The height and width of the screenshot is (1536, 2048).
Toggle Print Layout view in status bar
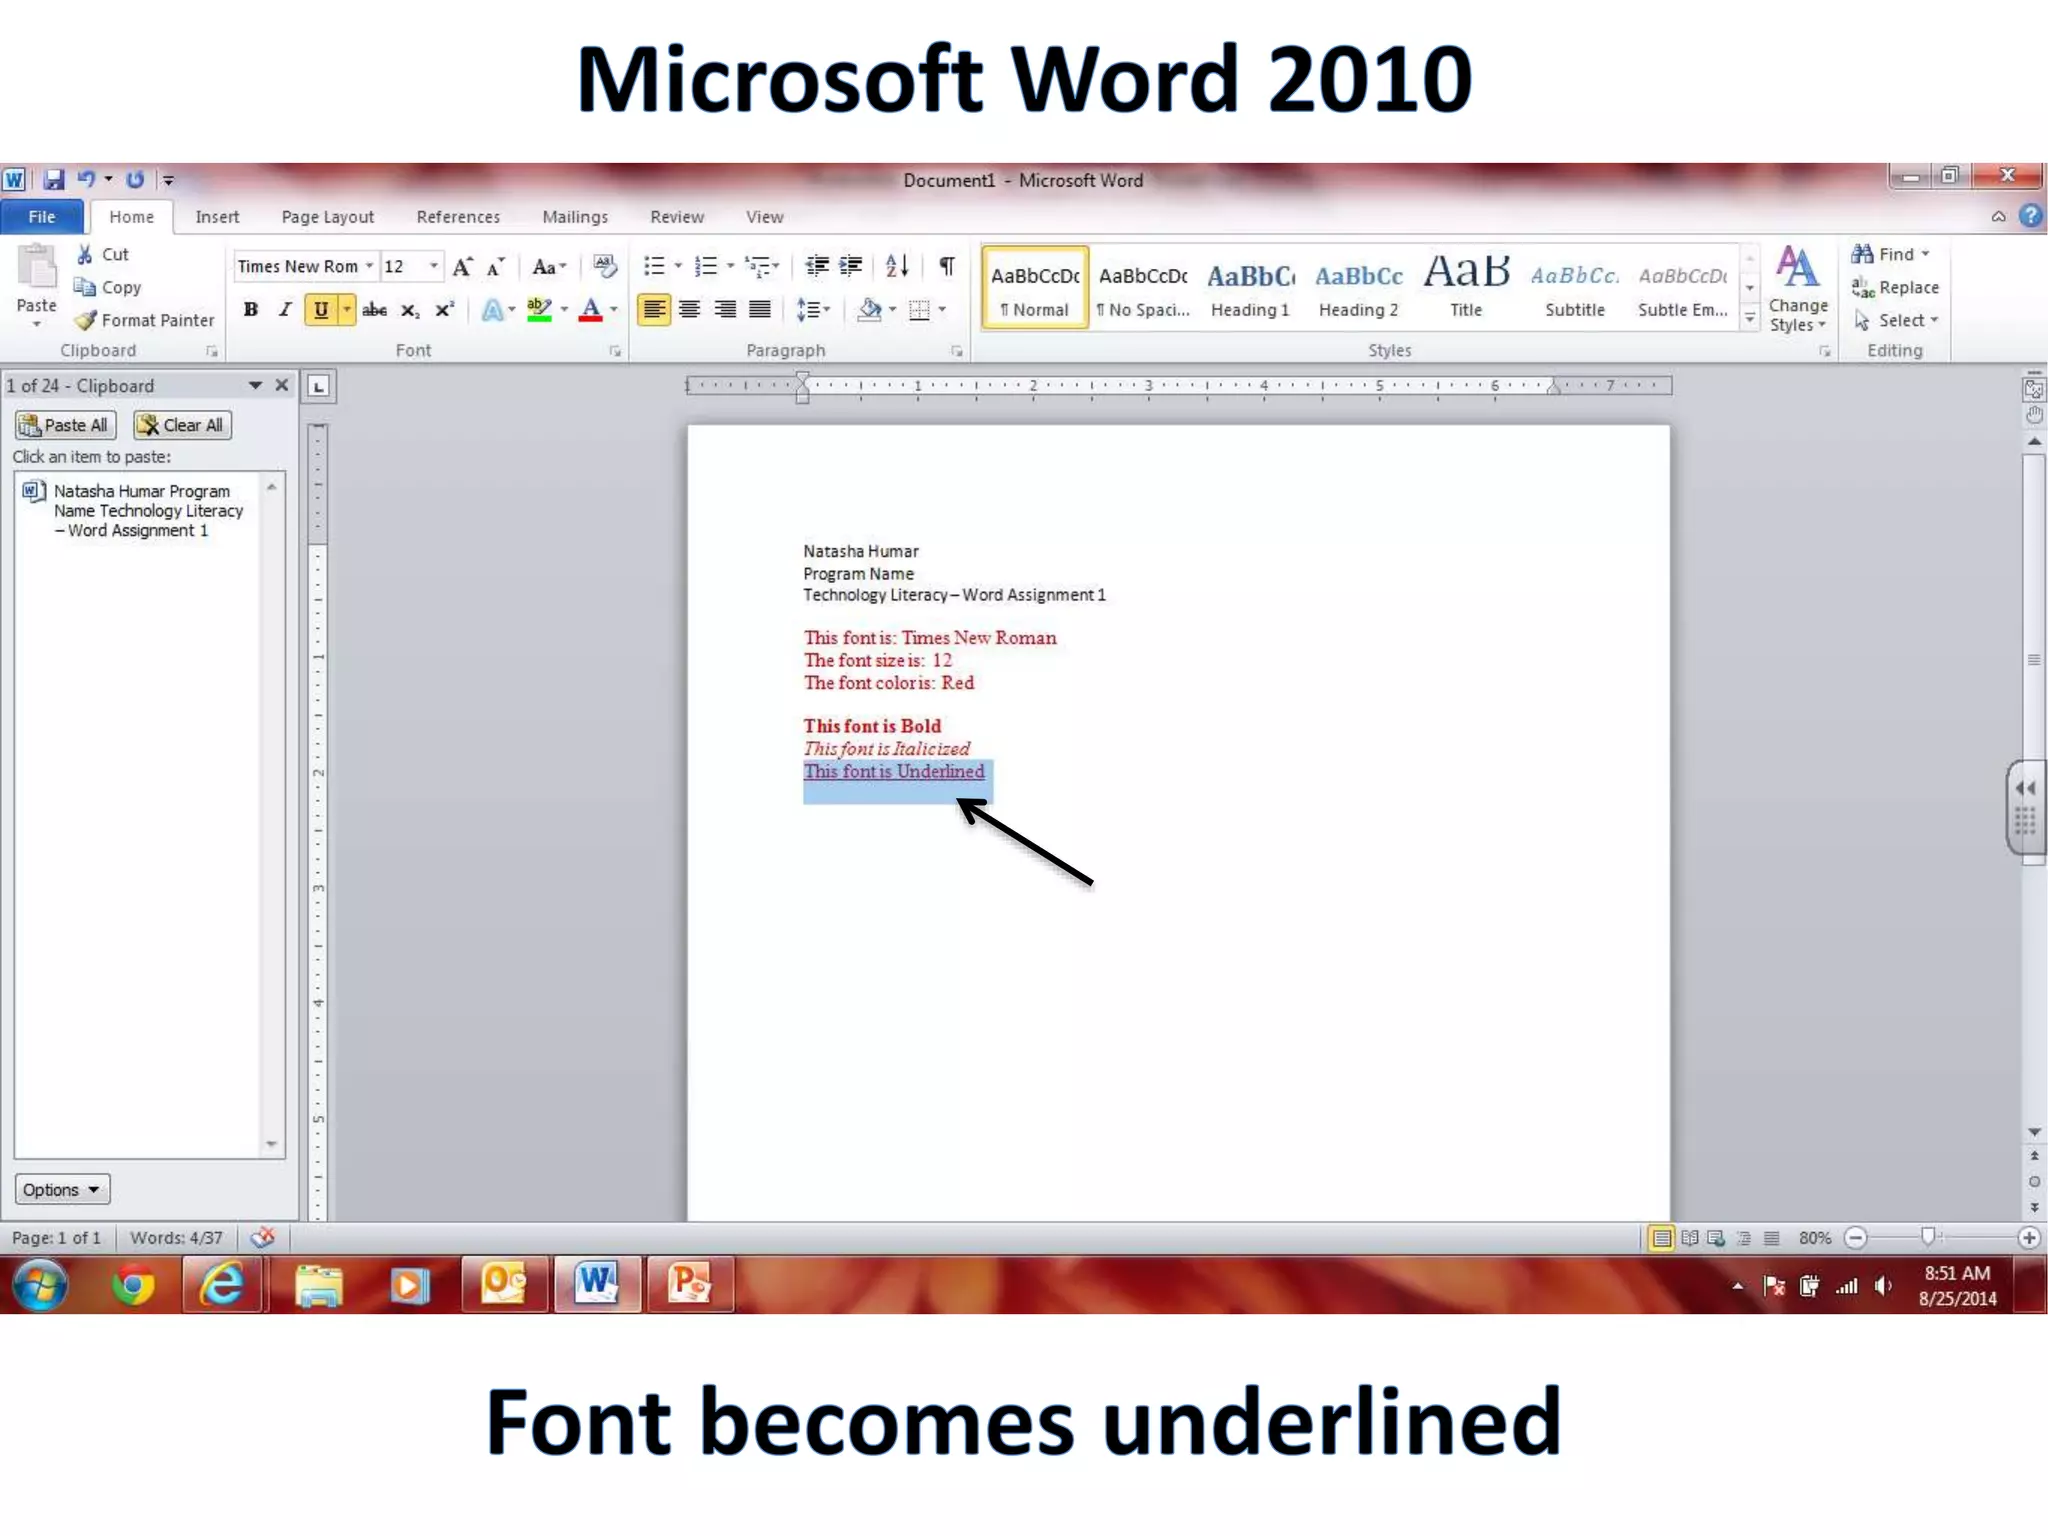pyautogui.click(x=1662, y=1238)
